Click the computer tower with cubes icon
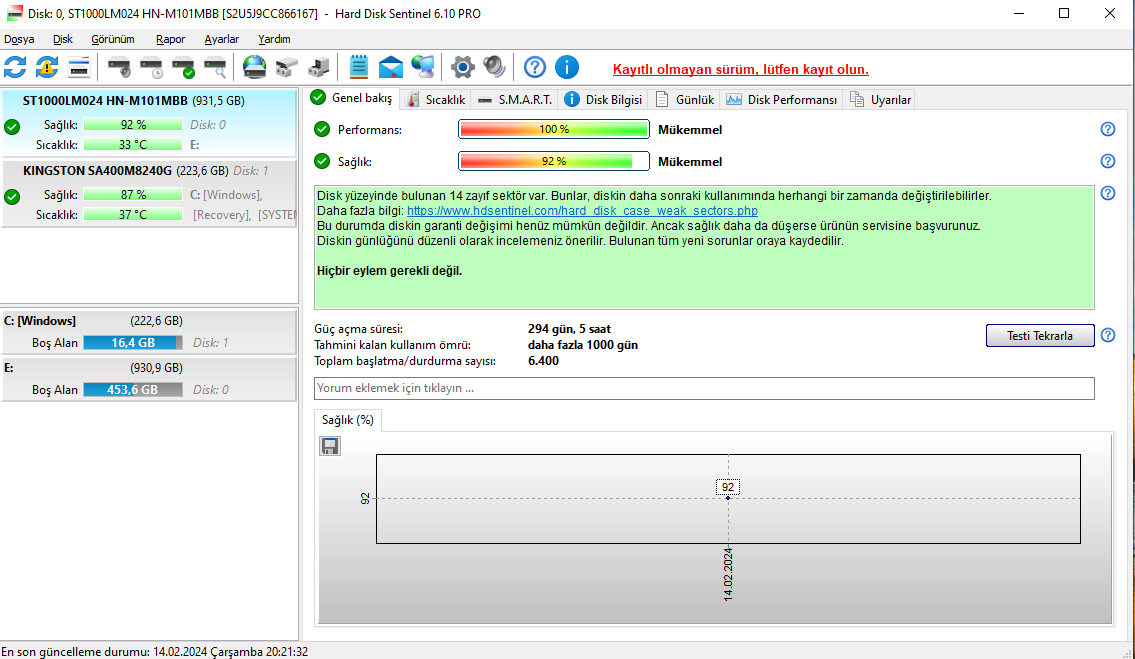Screen dimensions: 1135x659 click(x=318, y=67)
